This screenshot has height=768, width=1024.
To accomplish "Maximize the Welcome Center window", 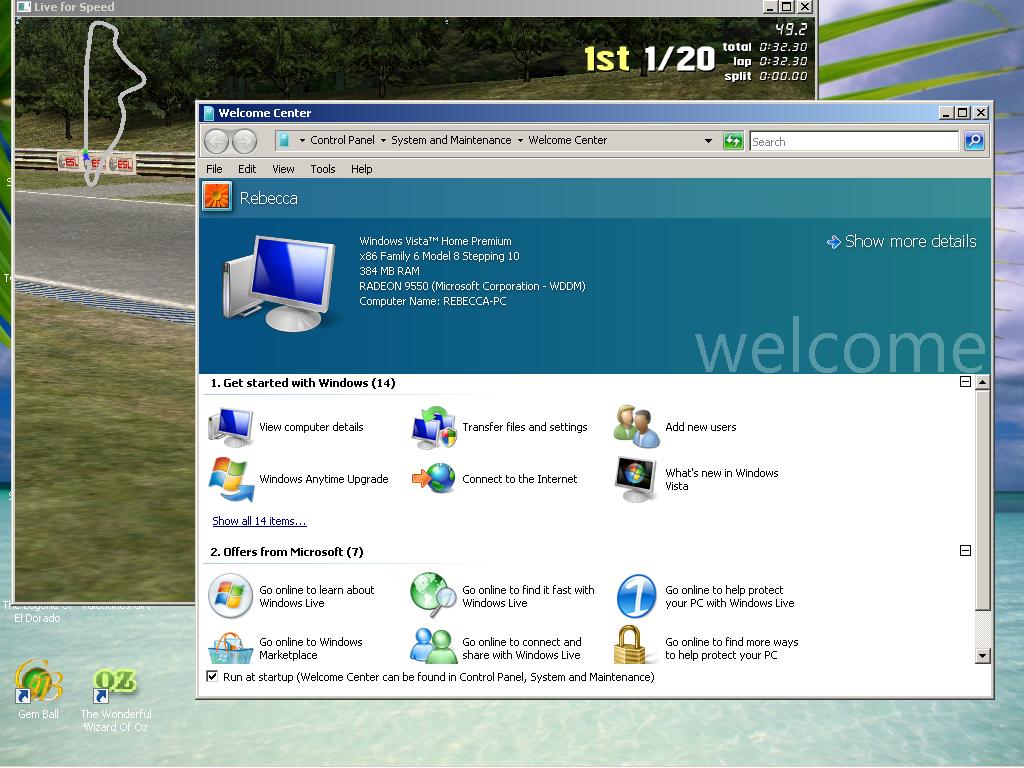I will click(x=963, y=112).
